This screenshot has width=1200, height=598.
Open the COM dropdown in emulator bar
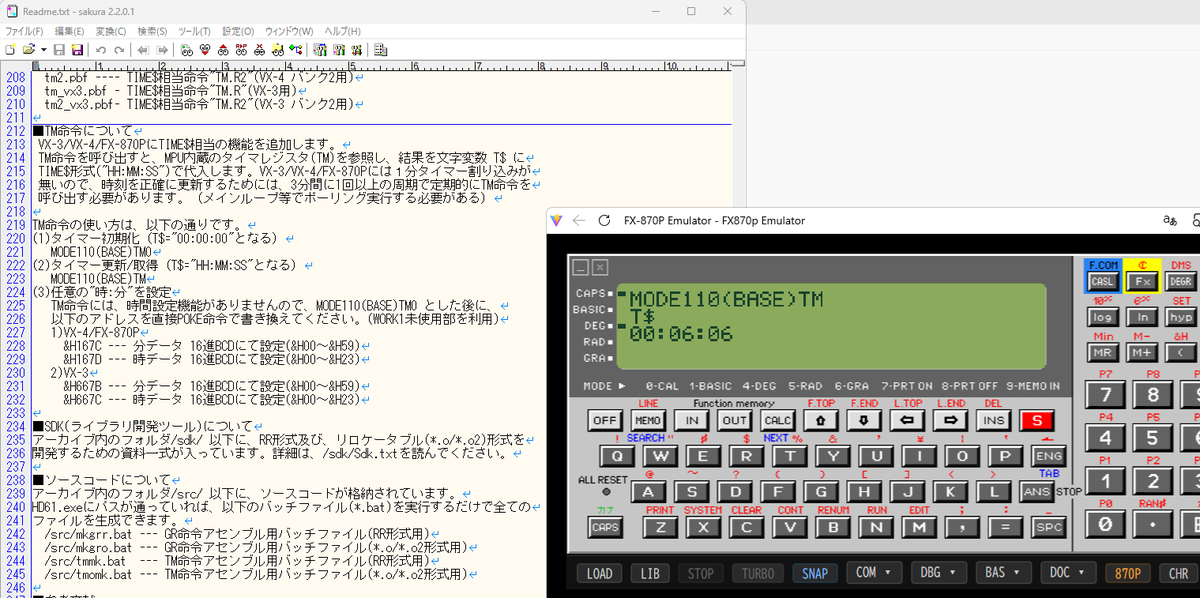873,573
